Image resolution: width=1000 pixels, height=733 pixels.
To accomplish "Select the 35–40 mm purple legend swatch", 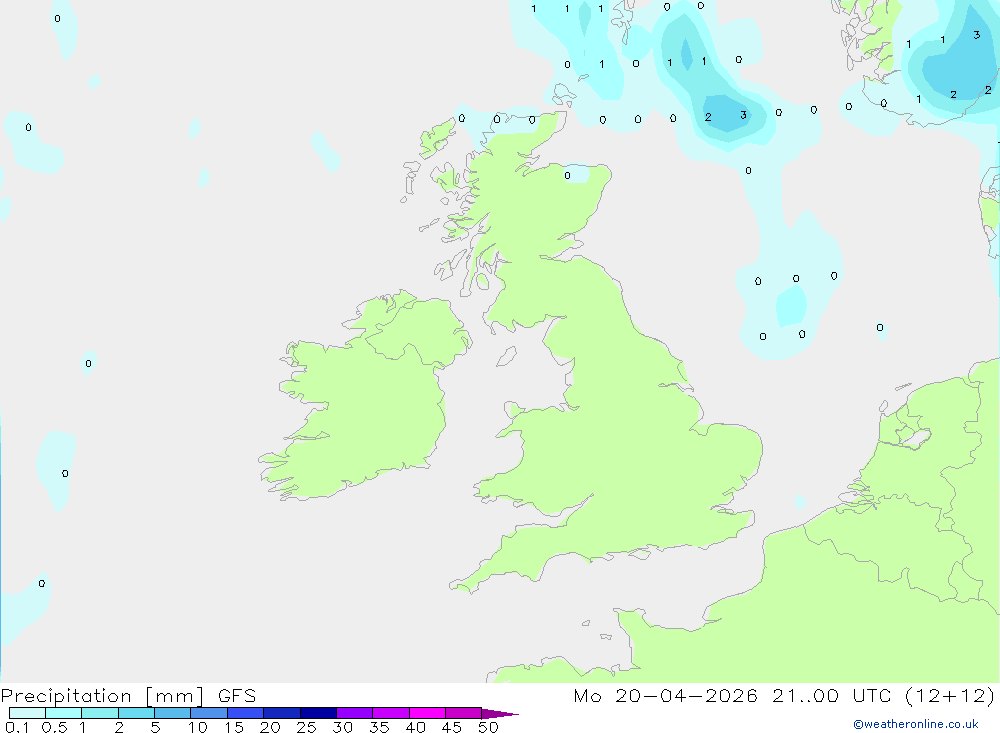I will [391, 713].
